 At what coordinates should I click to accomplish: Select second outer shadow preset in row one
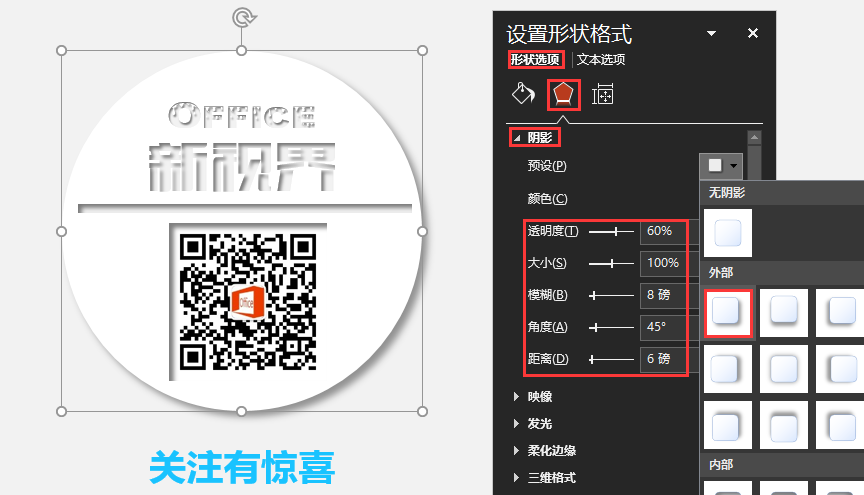tap(784, 313)
